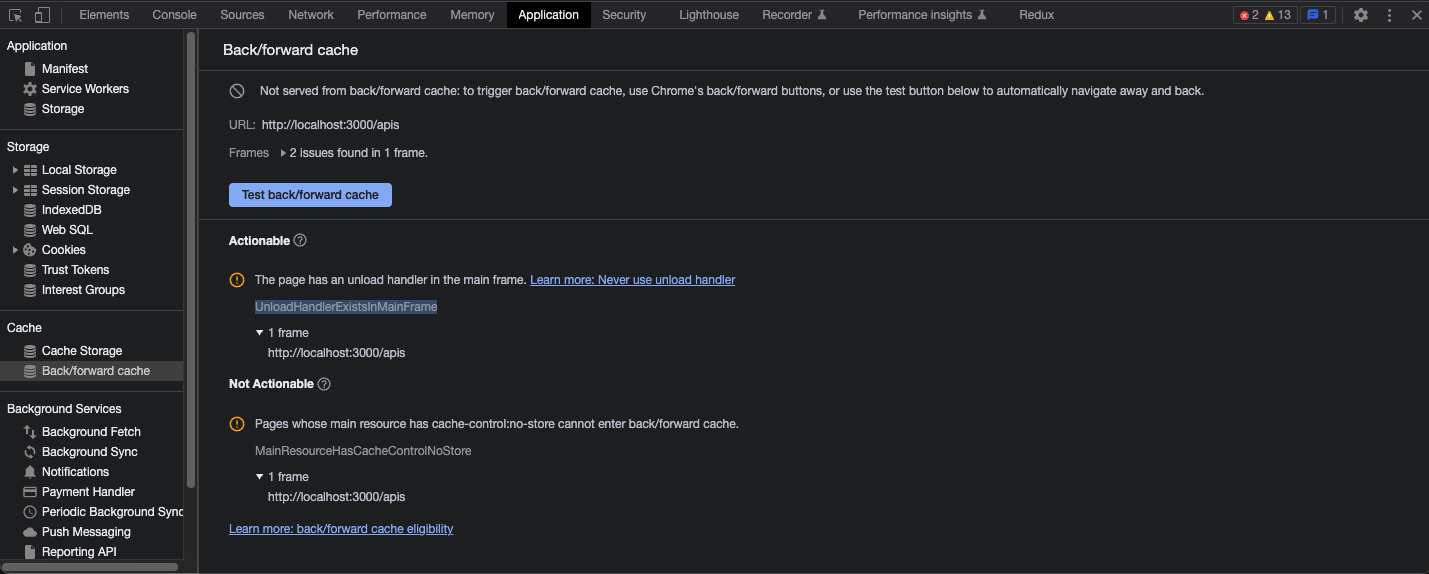1429x574 pixels.
Task: Click the UnloadHandlerExistsInMainFrame text
Action: (x=346, y=307)
